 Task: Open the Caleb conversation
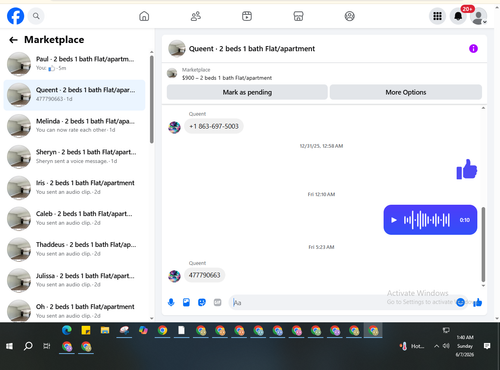pyautogui.click(x=74, y=219)
